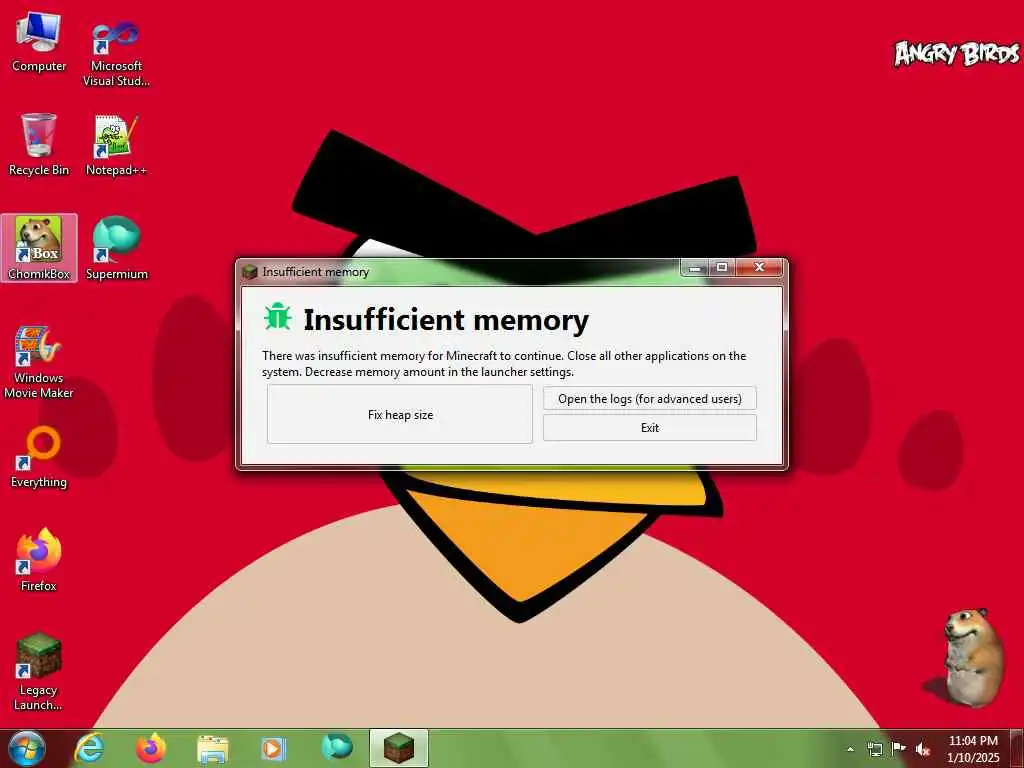The width and height of the screenshot is (1024, 768).
Task: Open the Windows Start menu orb
Action: click(27, 748)
